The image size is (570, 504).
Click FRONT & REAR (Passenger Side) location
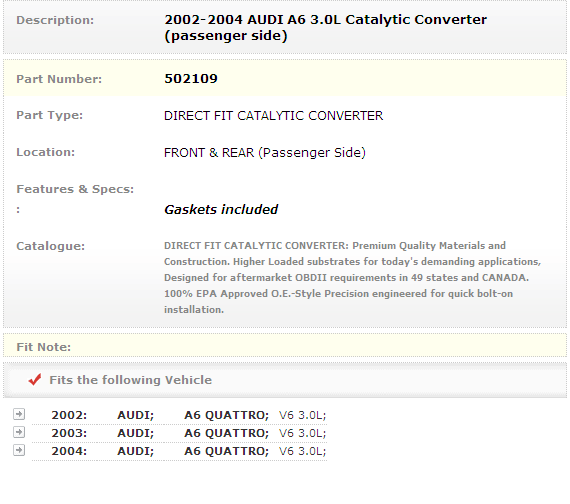[x=265, y=153]
